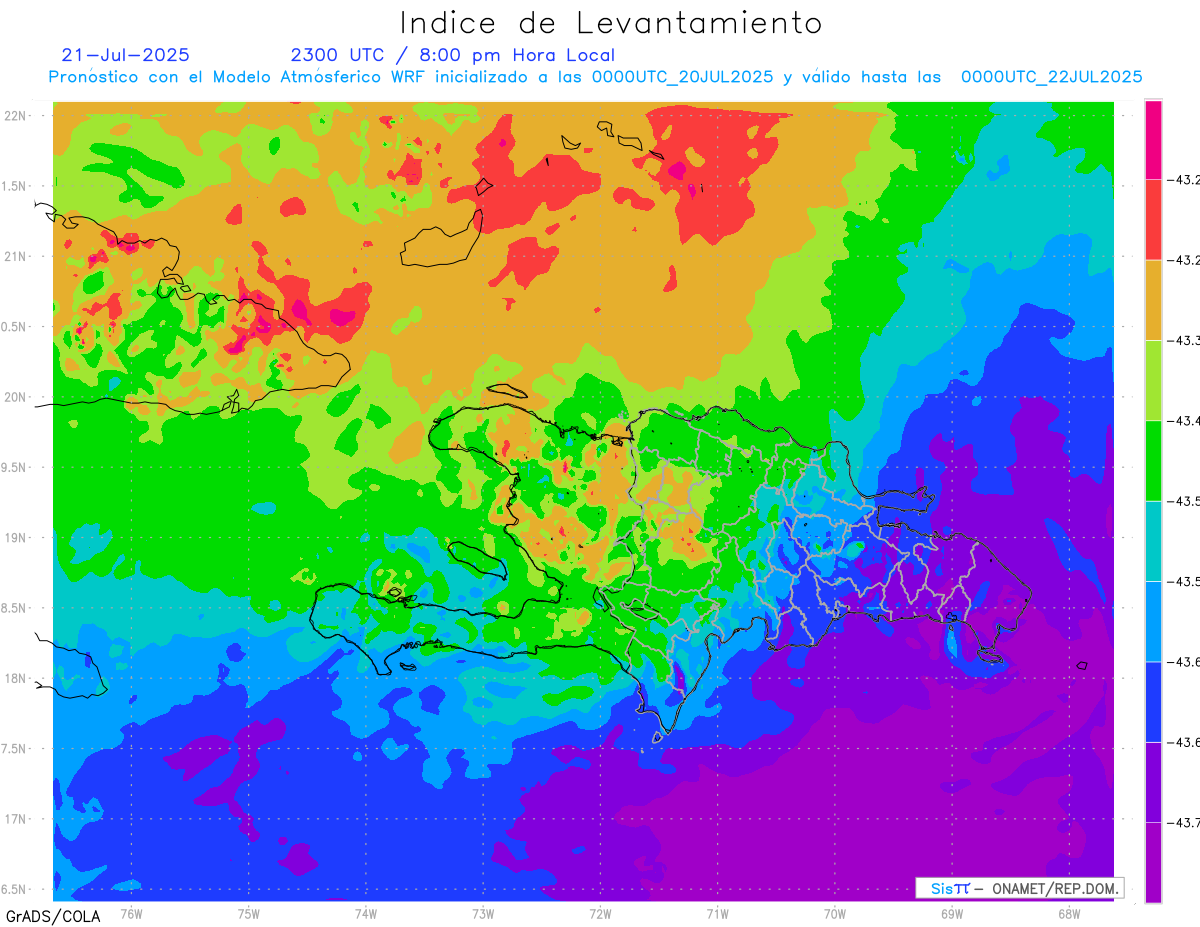The width and height of the screenshot is (1200, 927).
Task: Click the magenta swatch on the color bar
Action: [1153, 140]
